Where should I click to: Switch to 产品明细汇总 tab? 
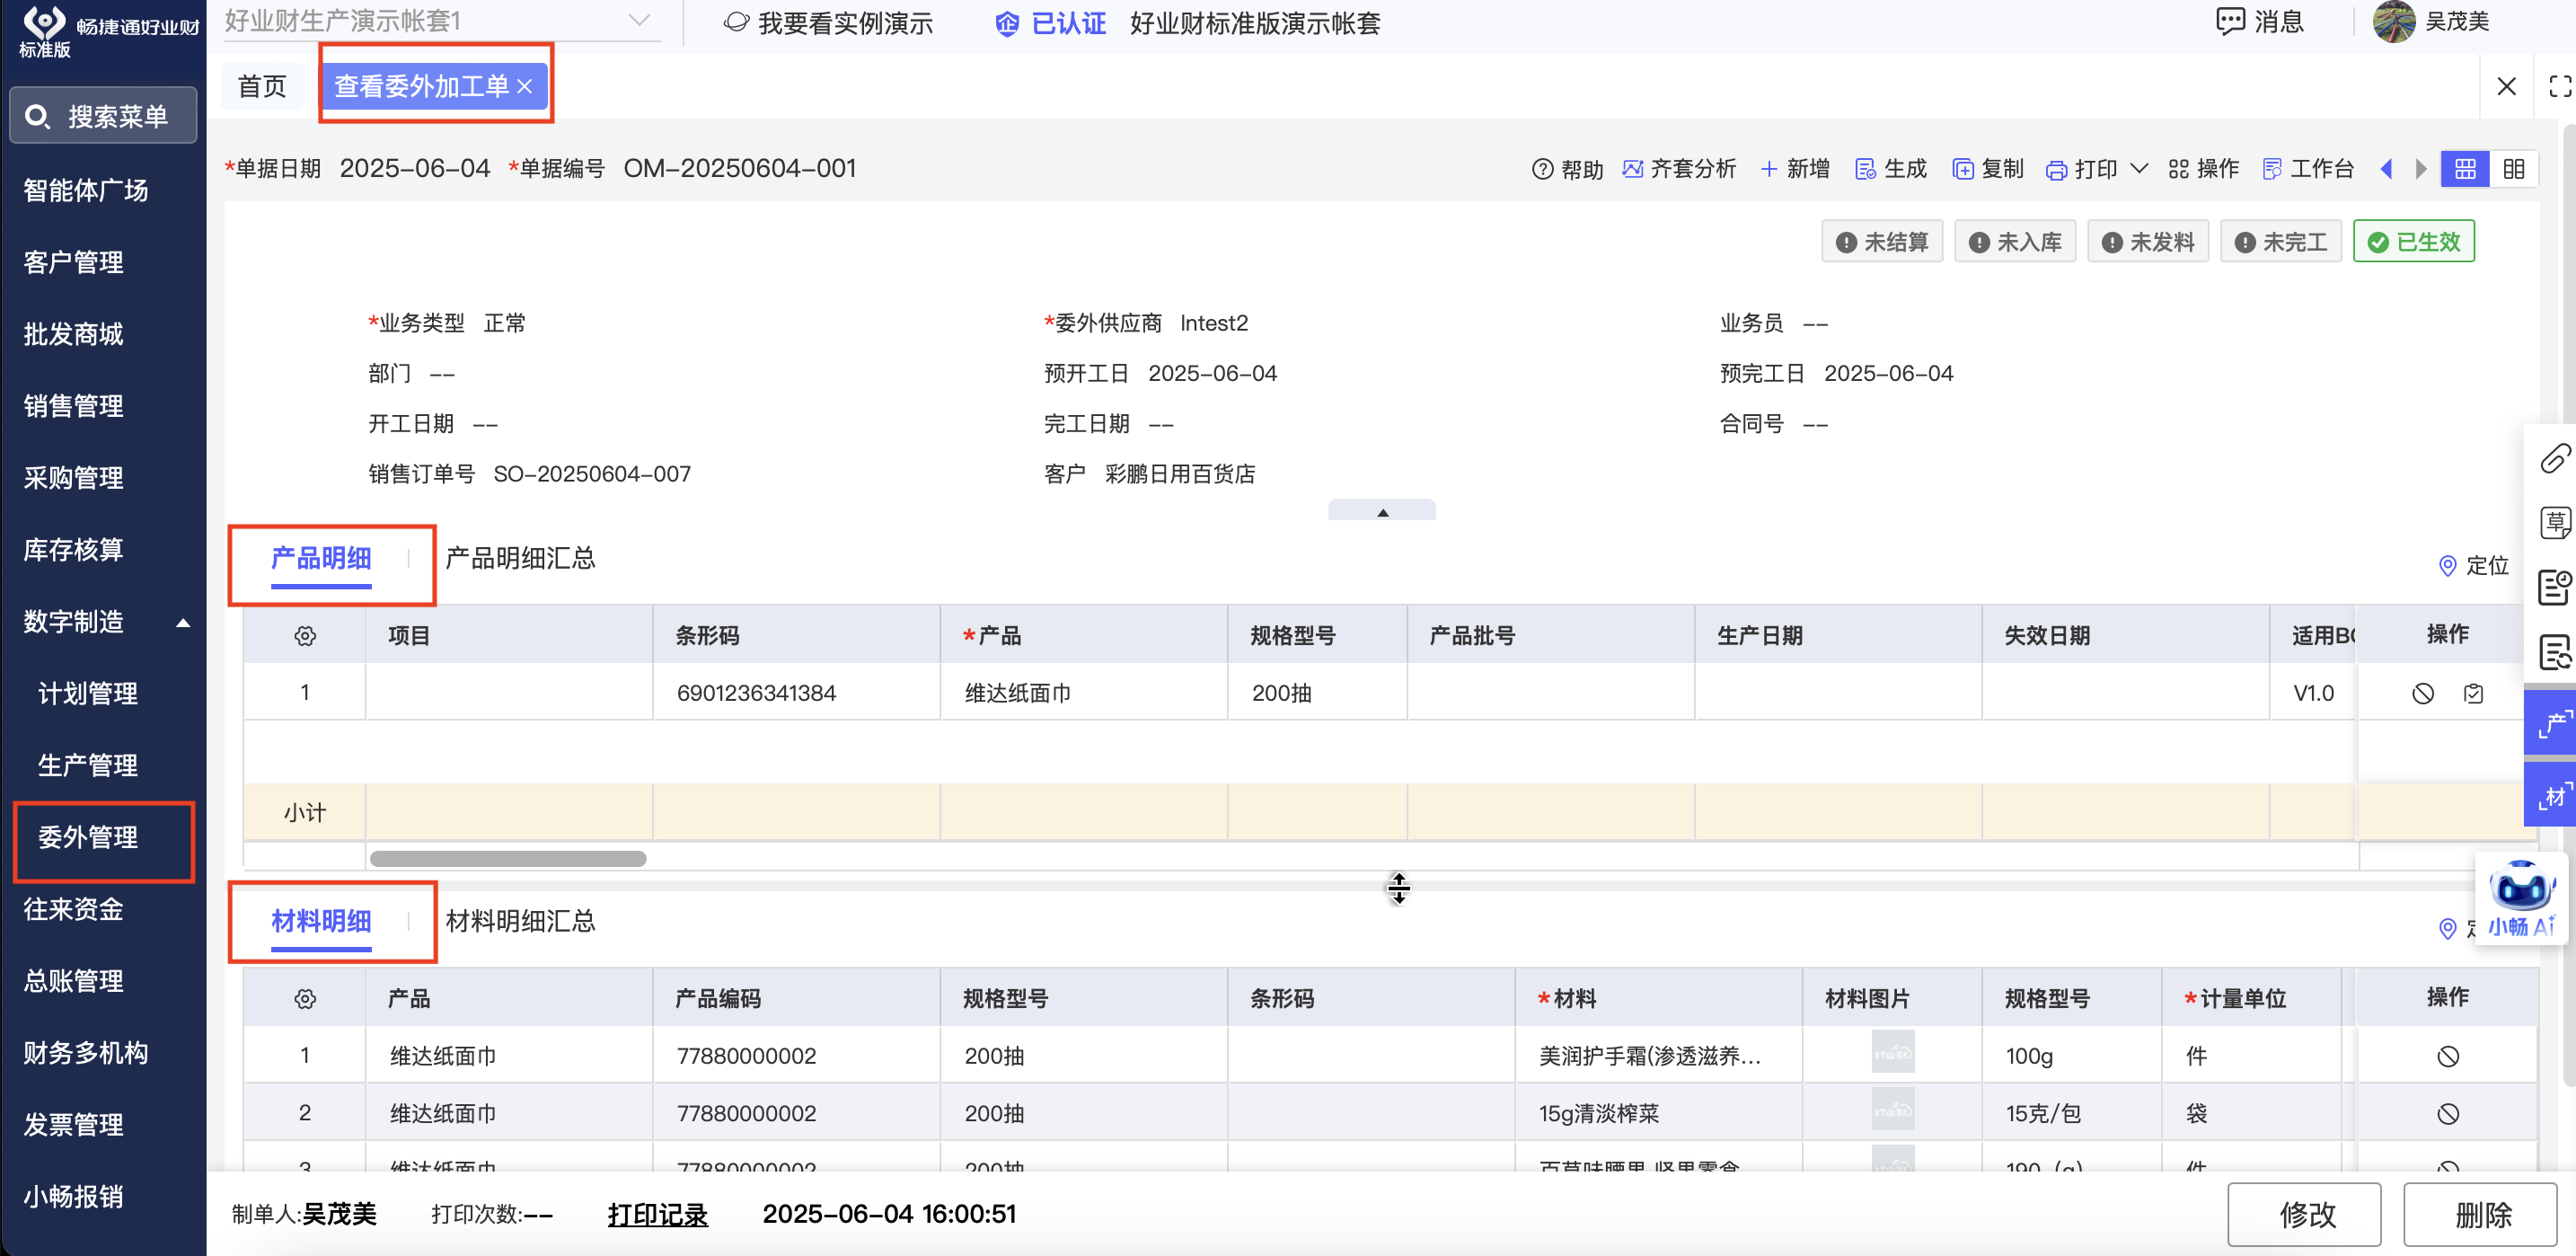520,558
